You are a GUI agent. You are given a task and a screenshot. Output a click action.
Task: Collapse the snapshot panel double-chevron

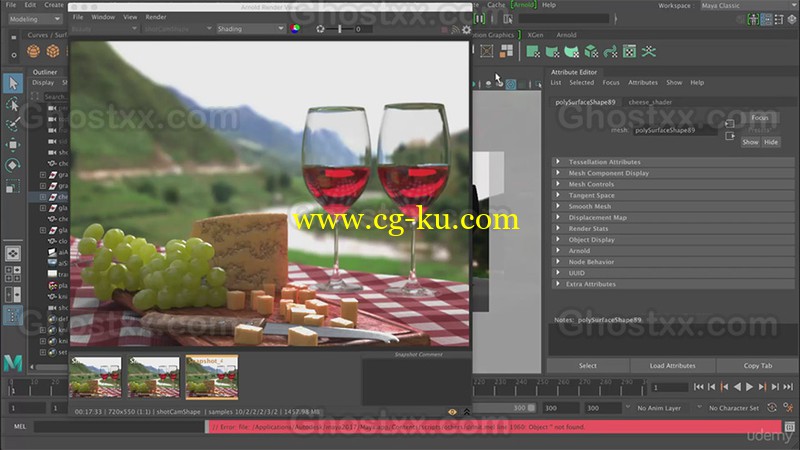tap(466, 412)
